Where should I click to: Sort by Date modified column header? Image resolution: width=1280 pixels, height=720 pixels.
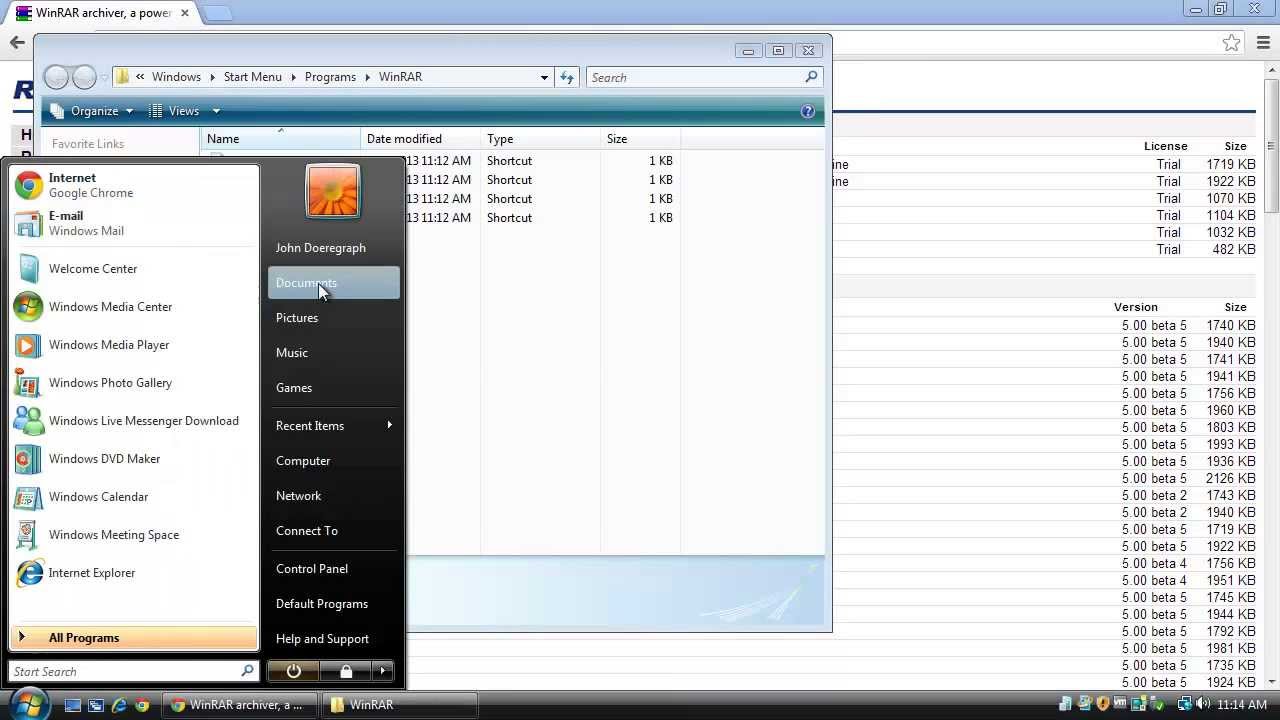(420, 139)
